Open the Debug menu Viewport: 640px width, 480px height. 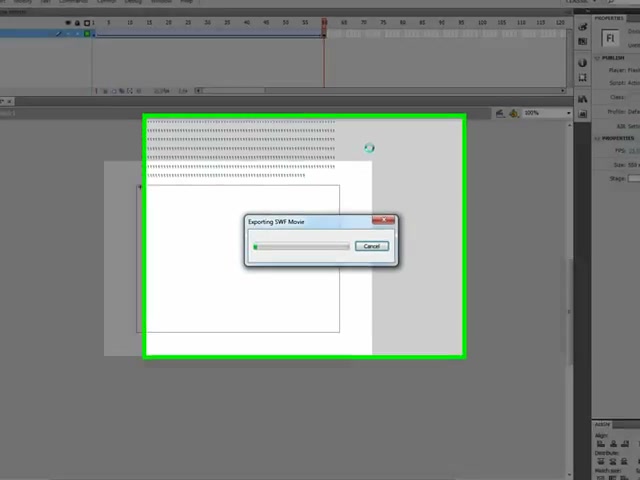pos(133,2)
